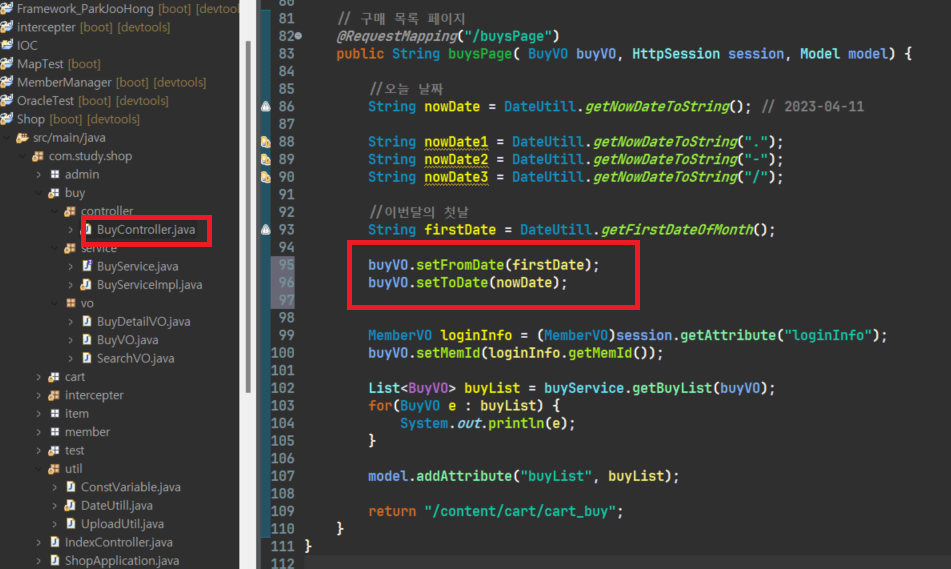Select the IOC project icon

coord(7,45)
